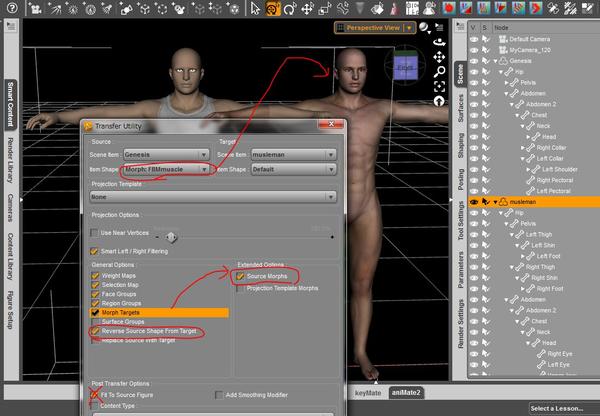The image size is (600, 416).
Task: Select Left Pectoral node in Scene tree
Action: [x=553, y=191]
